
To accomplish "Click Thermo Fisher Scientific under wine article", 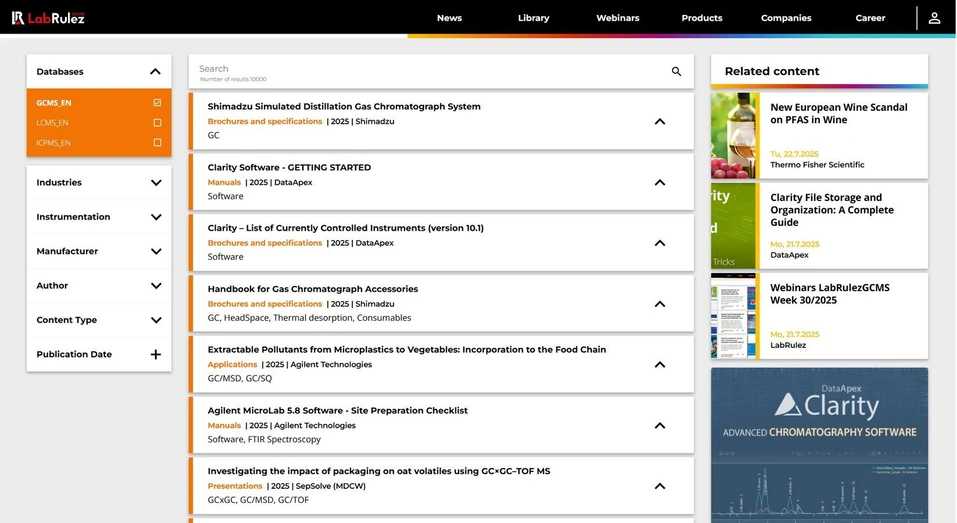I will (x=817, y=165).
